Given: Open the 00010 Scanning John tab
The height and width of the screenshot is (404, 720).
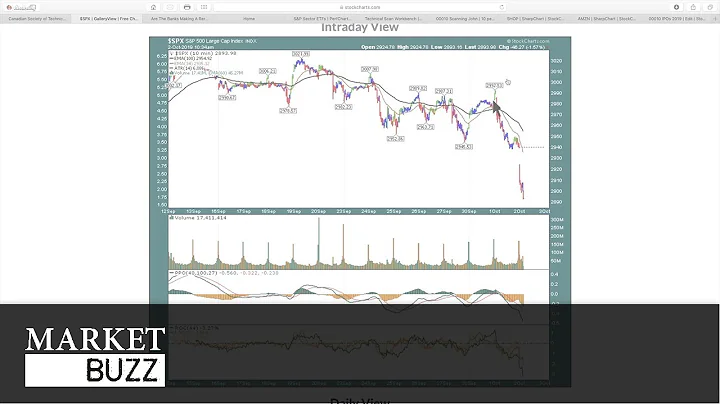Looking at the screenshot, I should coord(464,19).
